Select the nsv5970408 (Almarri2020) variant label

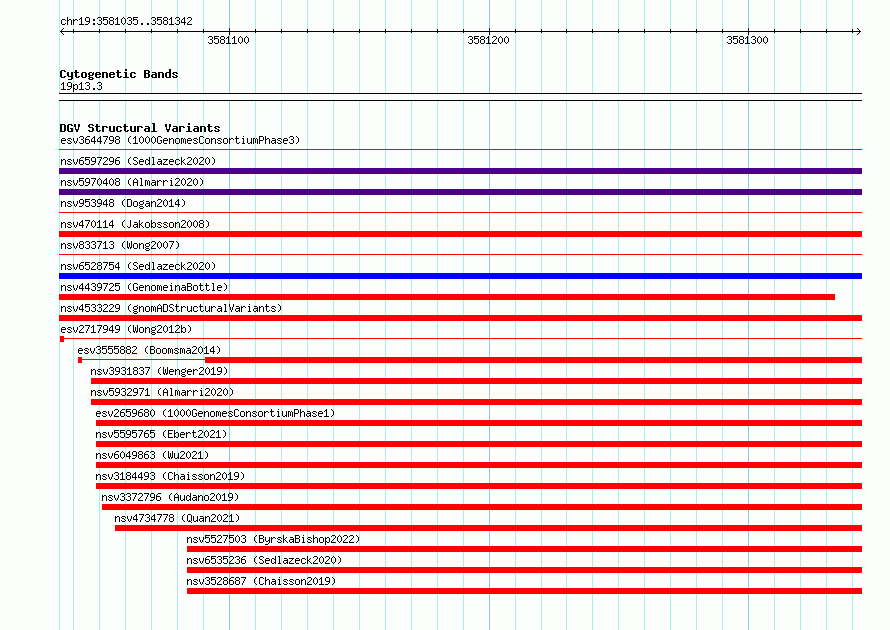[x=132, y=182]
